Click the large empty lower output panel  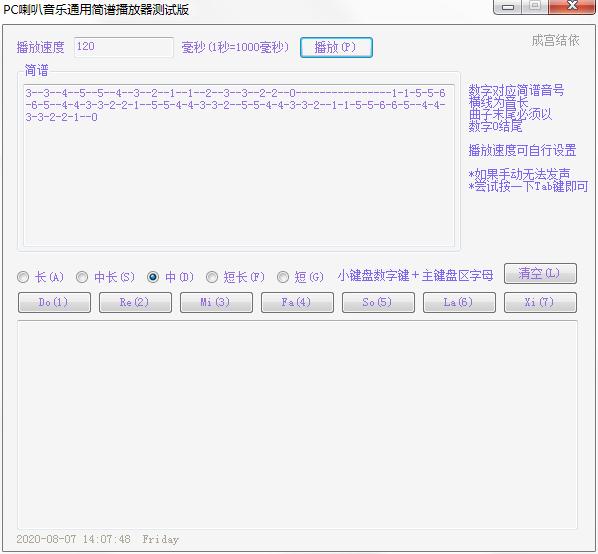point(297,424)
